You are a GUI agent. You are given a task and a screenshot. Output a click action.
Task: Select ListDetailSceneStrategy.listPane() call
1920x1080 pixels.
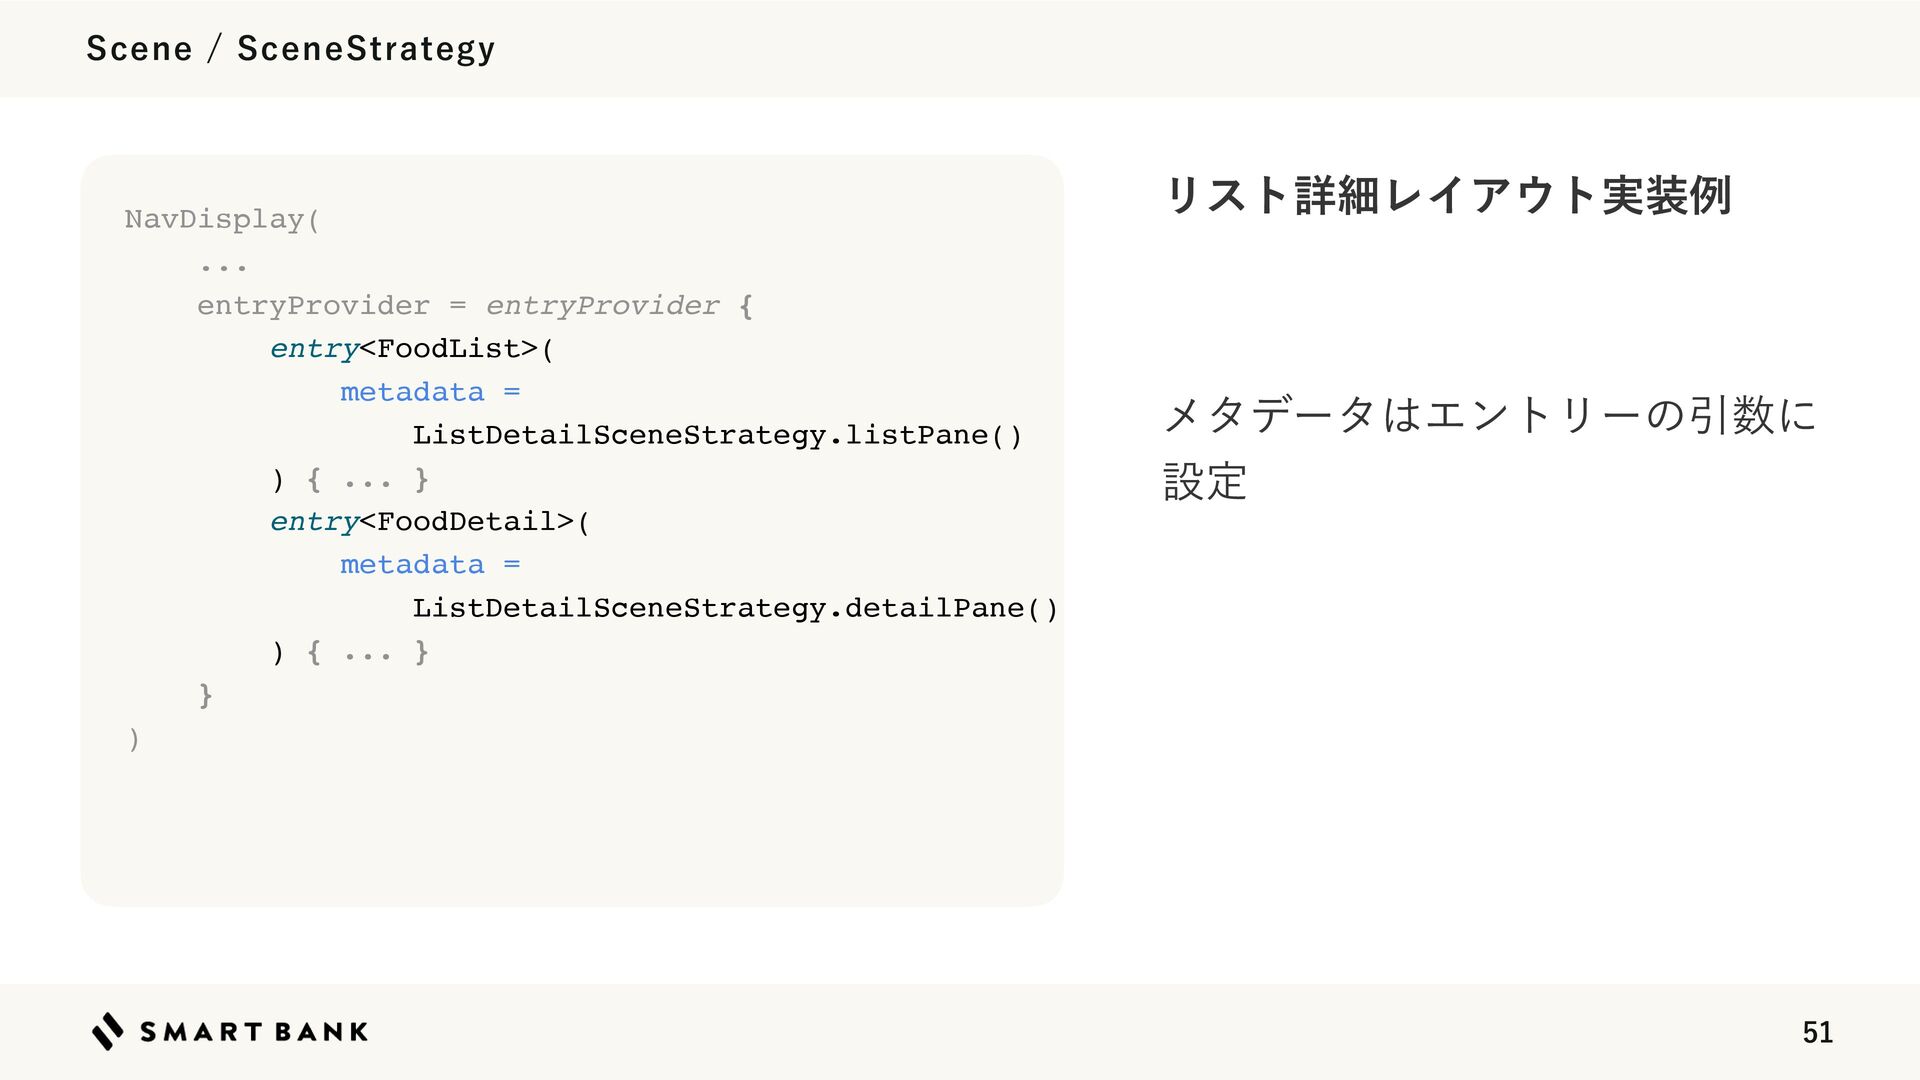[x=717, y=435]
